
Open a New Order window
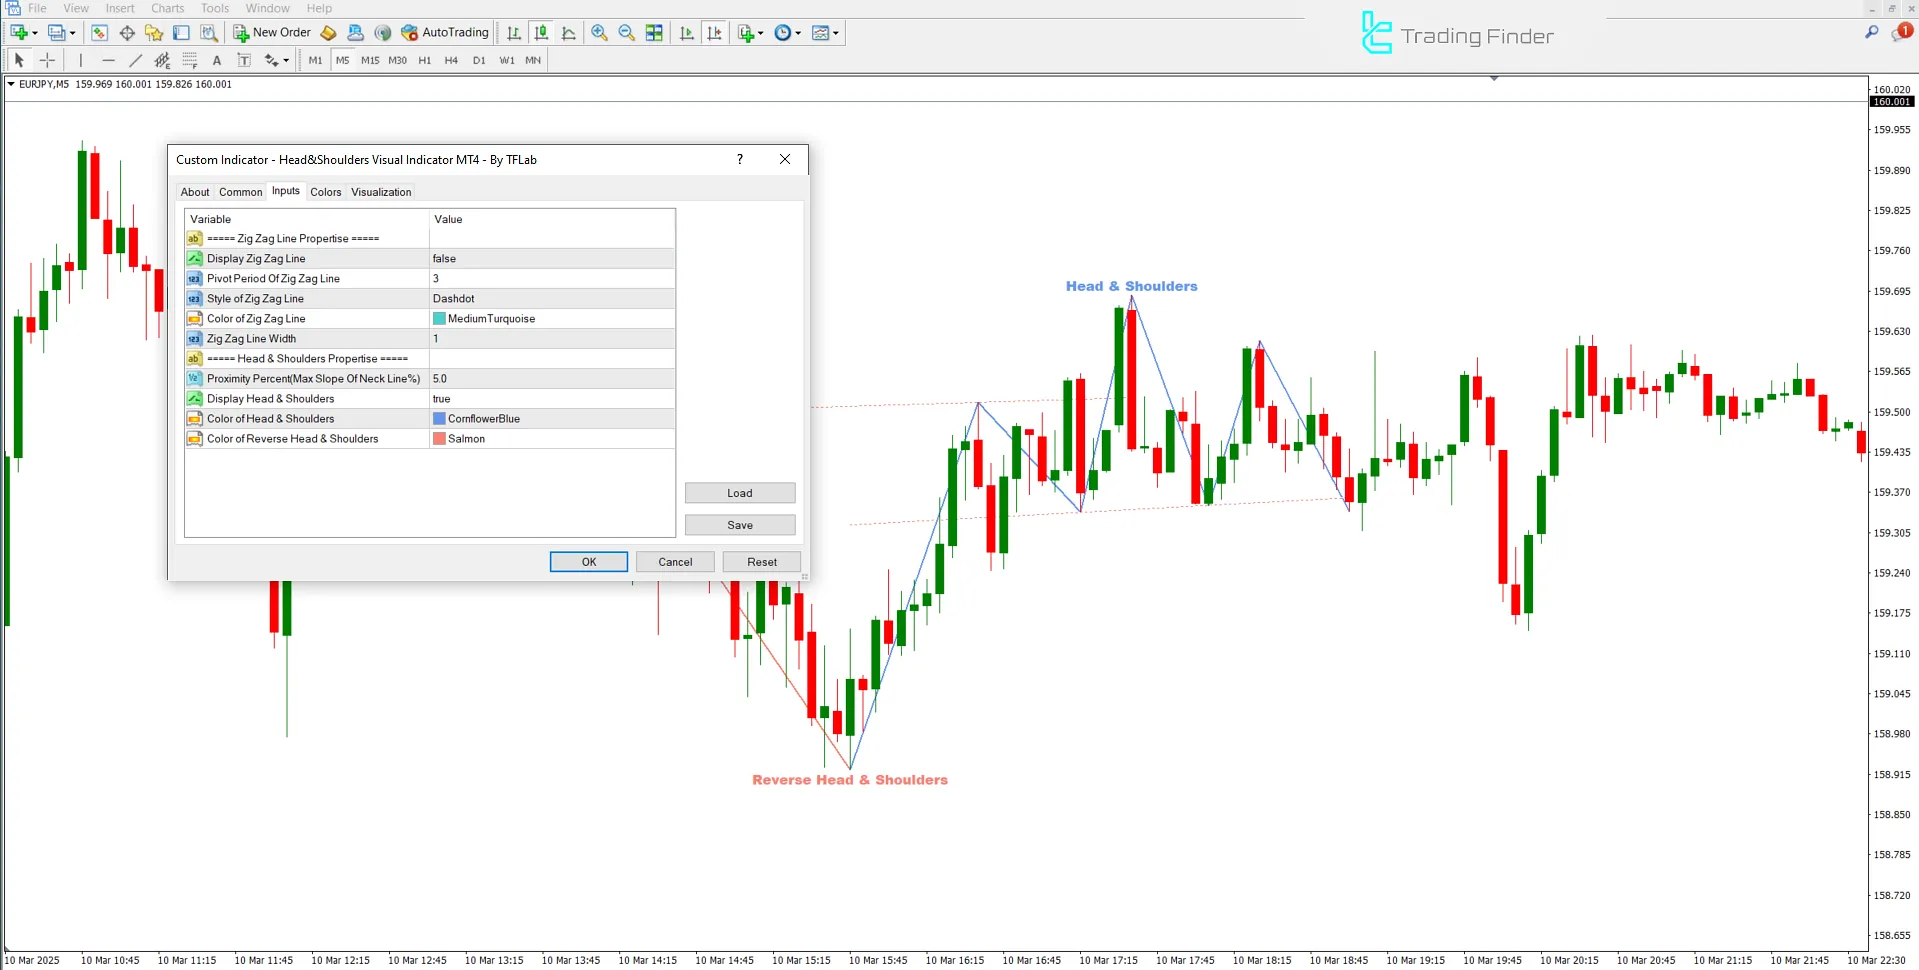pyautogui.click(x=271, y=32)
